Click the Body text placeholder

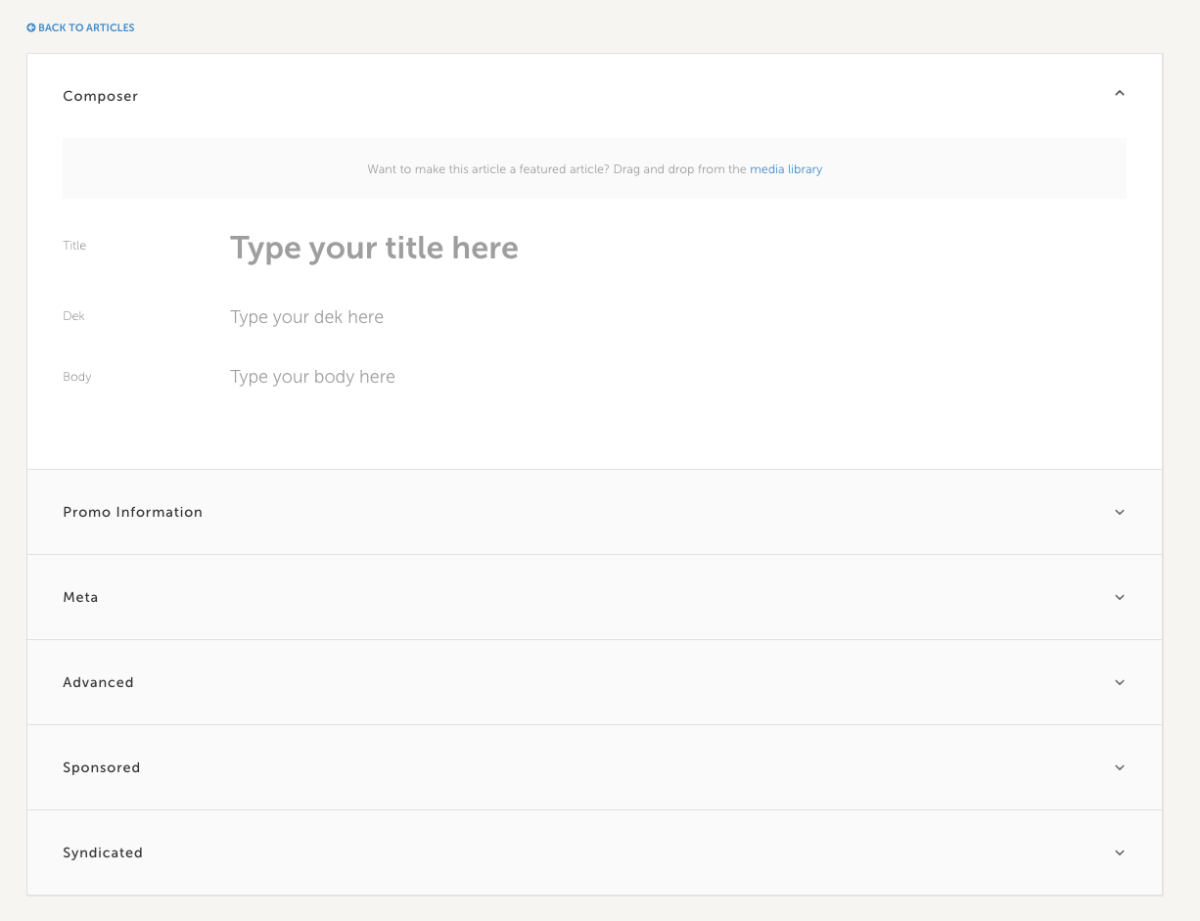(312, 376)
